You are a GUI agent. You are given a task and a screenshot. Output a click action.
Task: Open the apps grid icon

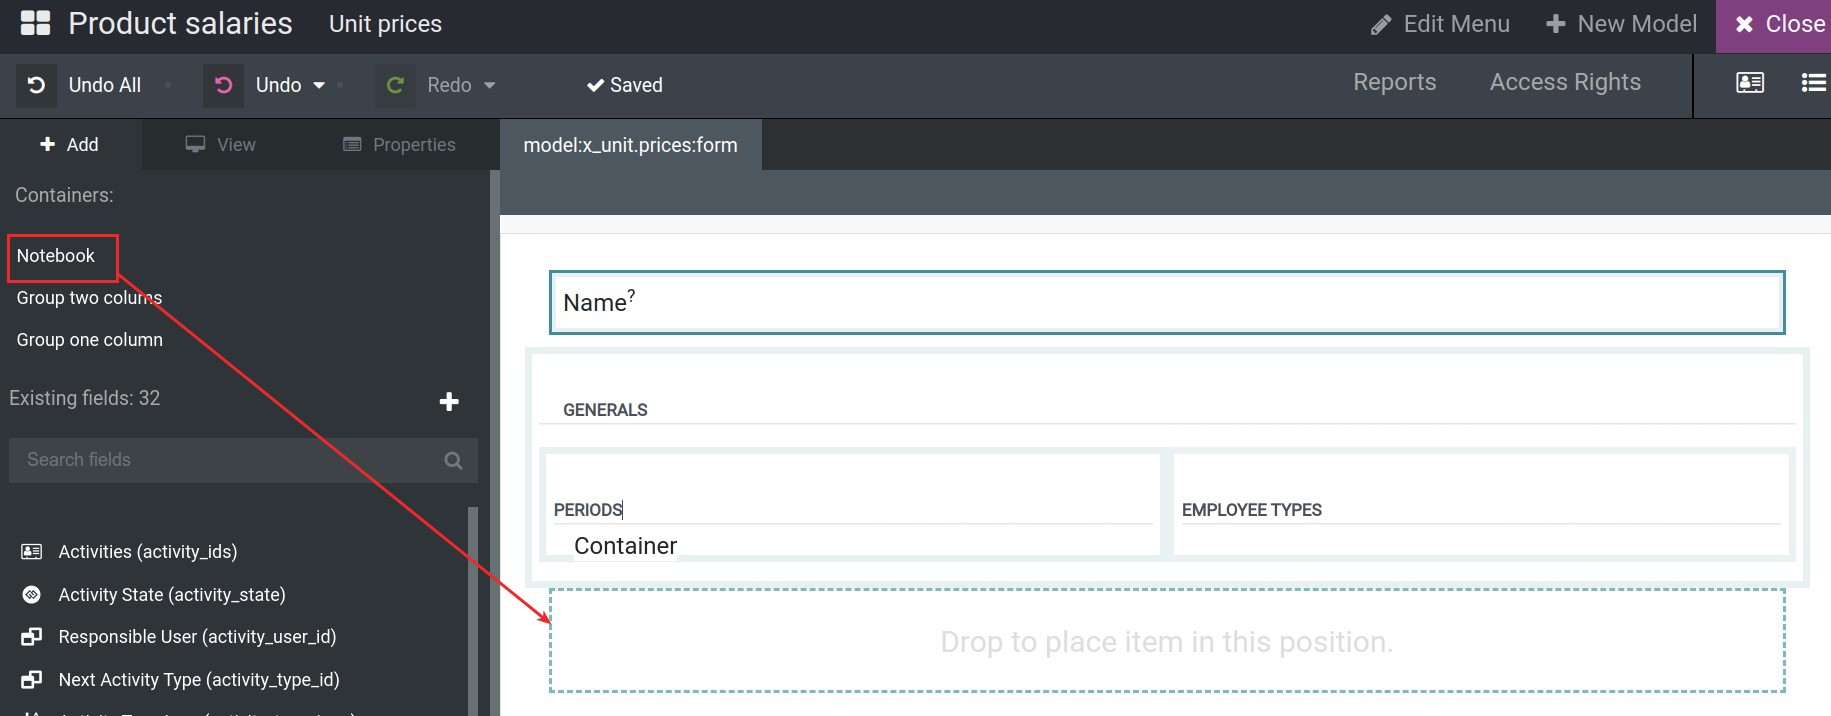(35, 23)
